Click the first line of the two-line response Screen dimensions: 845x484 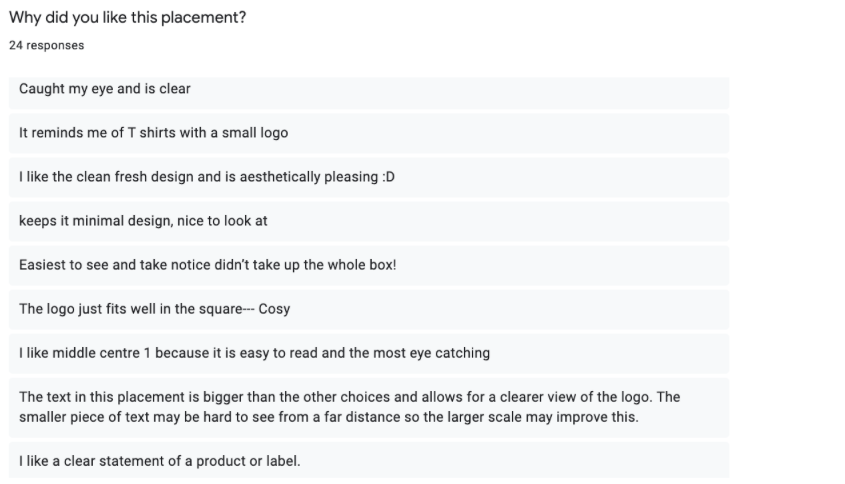click(349, 397)
